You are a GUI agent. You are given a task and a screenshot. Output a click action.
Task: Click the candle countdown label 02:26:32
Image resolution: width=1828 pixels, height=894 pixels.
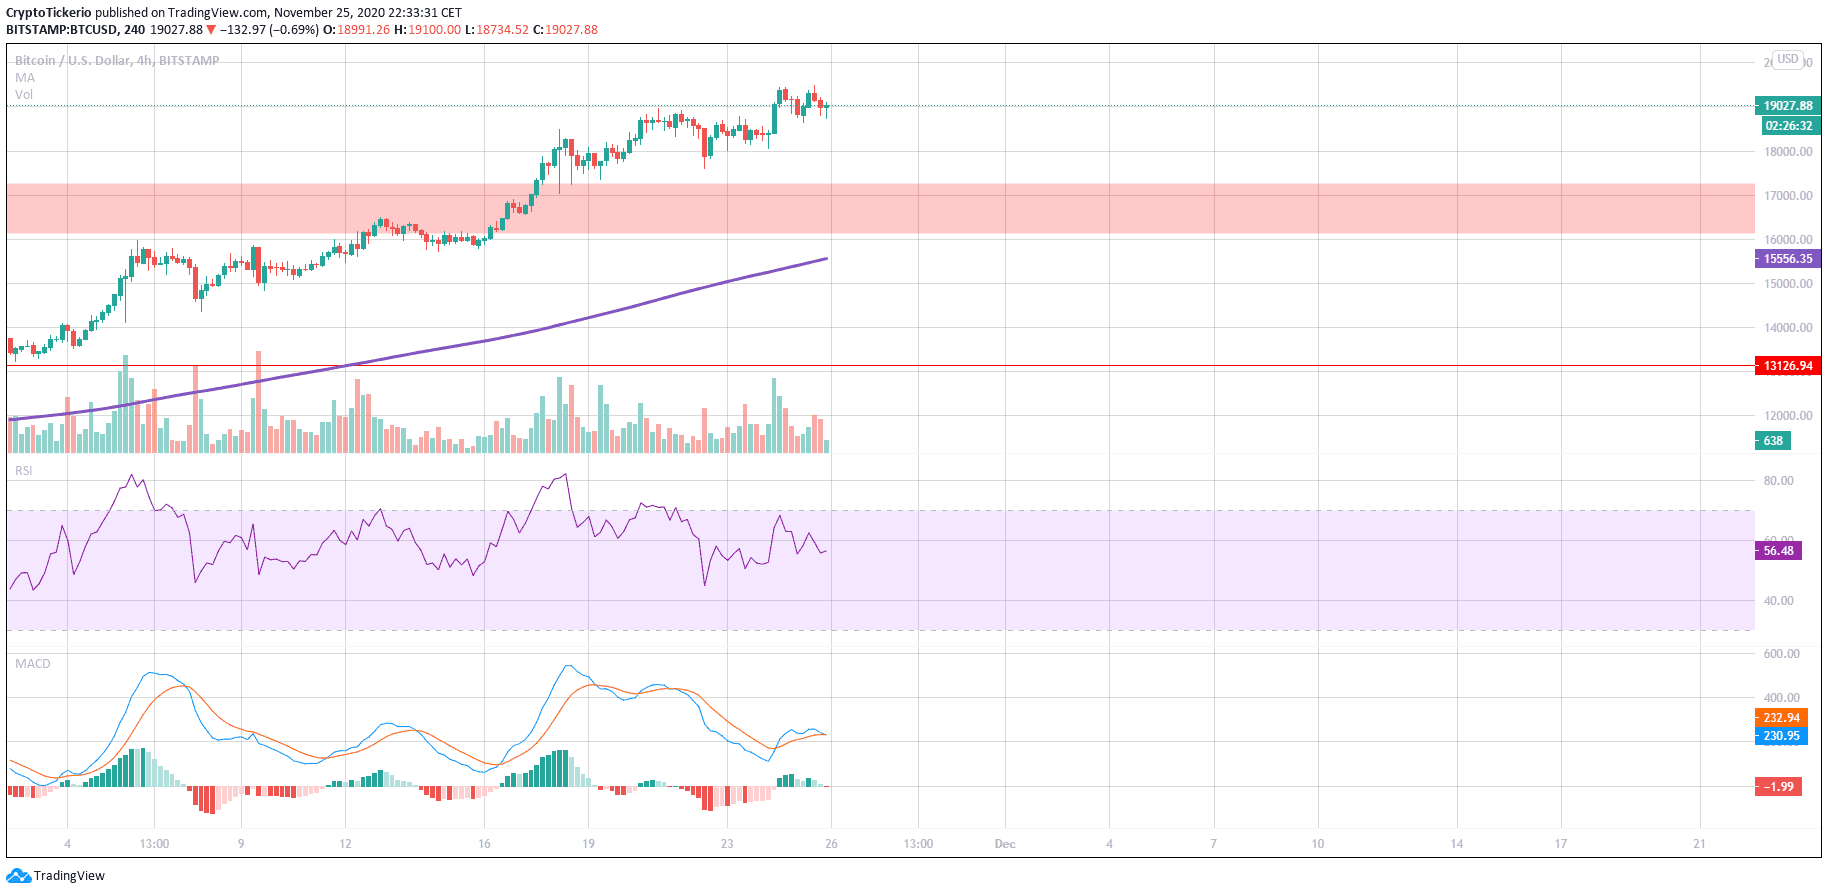pyautogui.click(x=1789, y=126)
